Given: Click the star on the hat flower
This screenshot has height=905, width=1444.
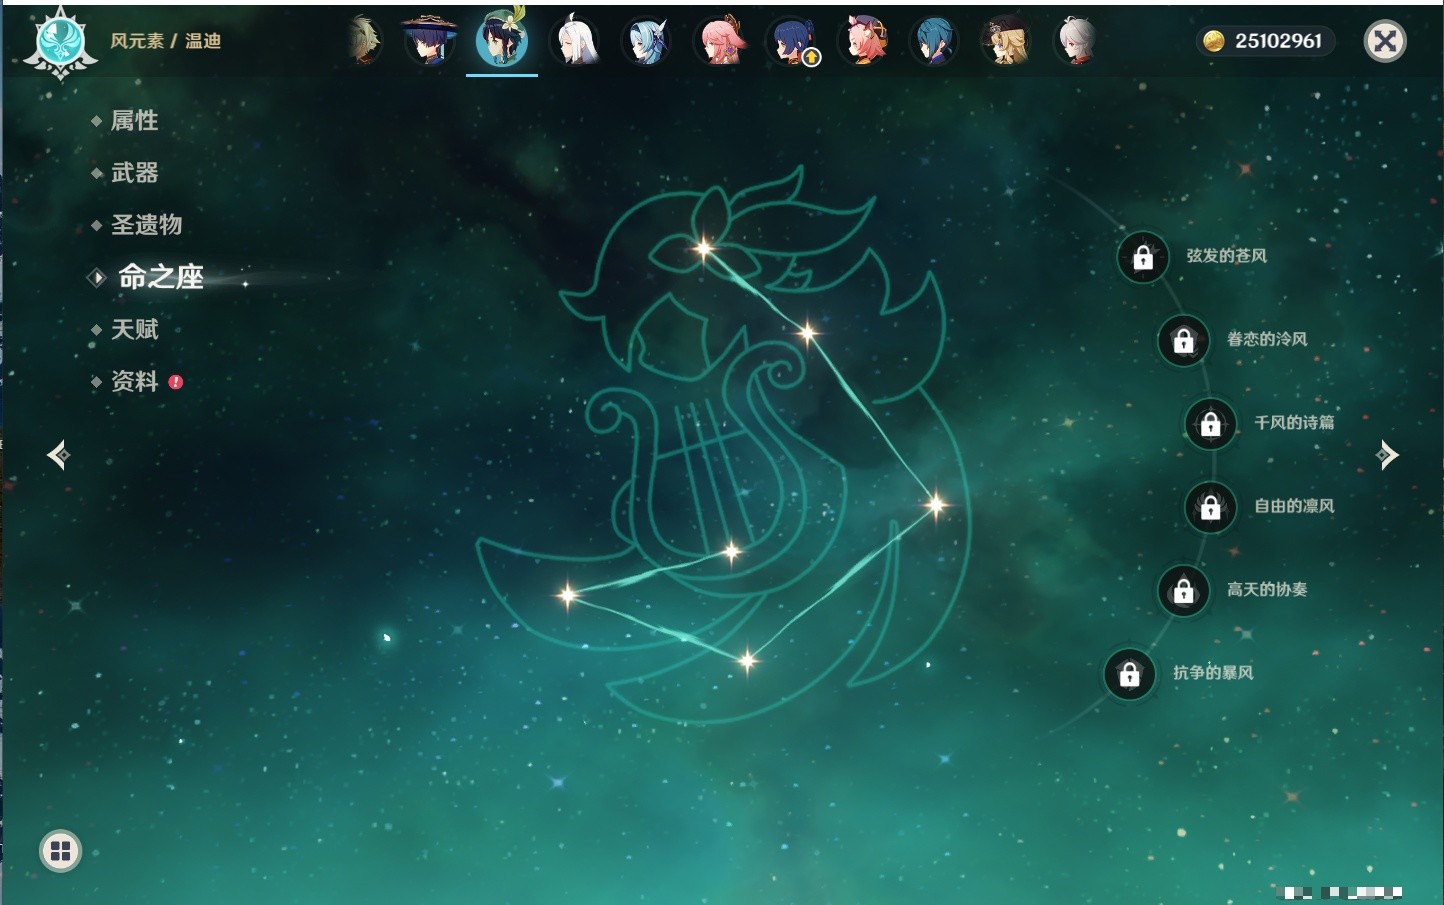Looking at the screenshot, I should pyautogui.click(x=704, y=248).
